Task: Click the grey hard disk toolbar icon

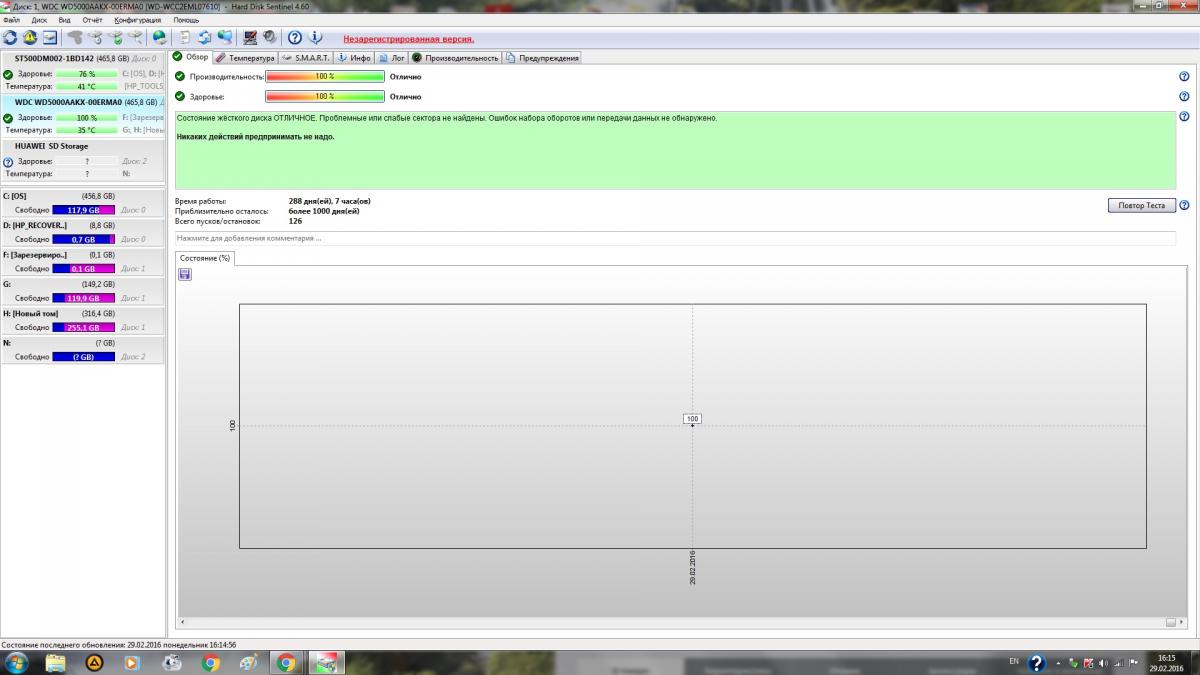Action: [x=75, y=38]
